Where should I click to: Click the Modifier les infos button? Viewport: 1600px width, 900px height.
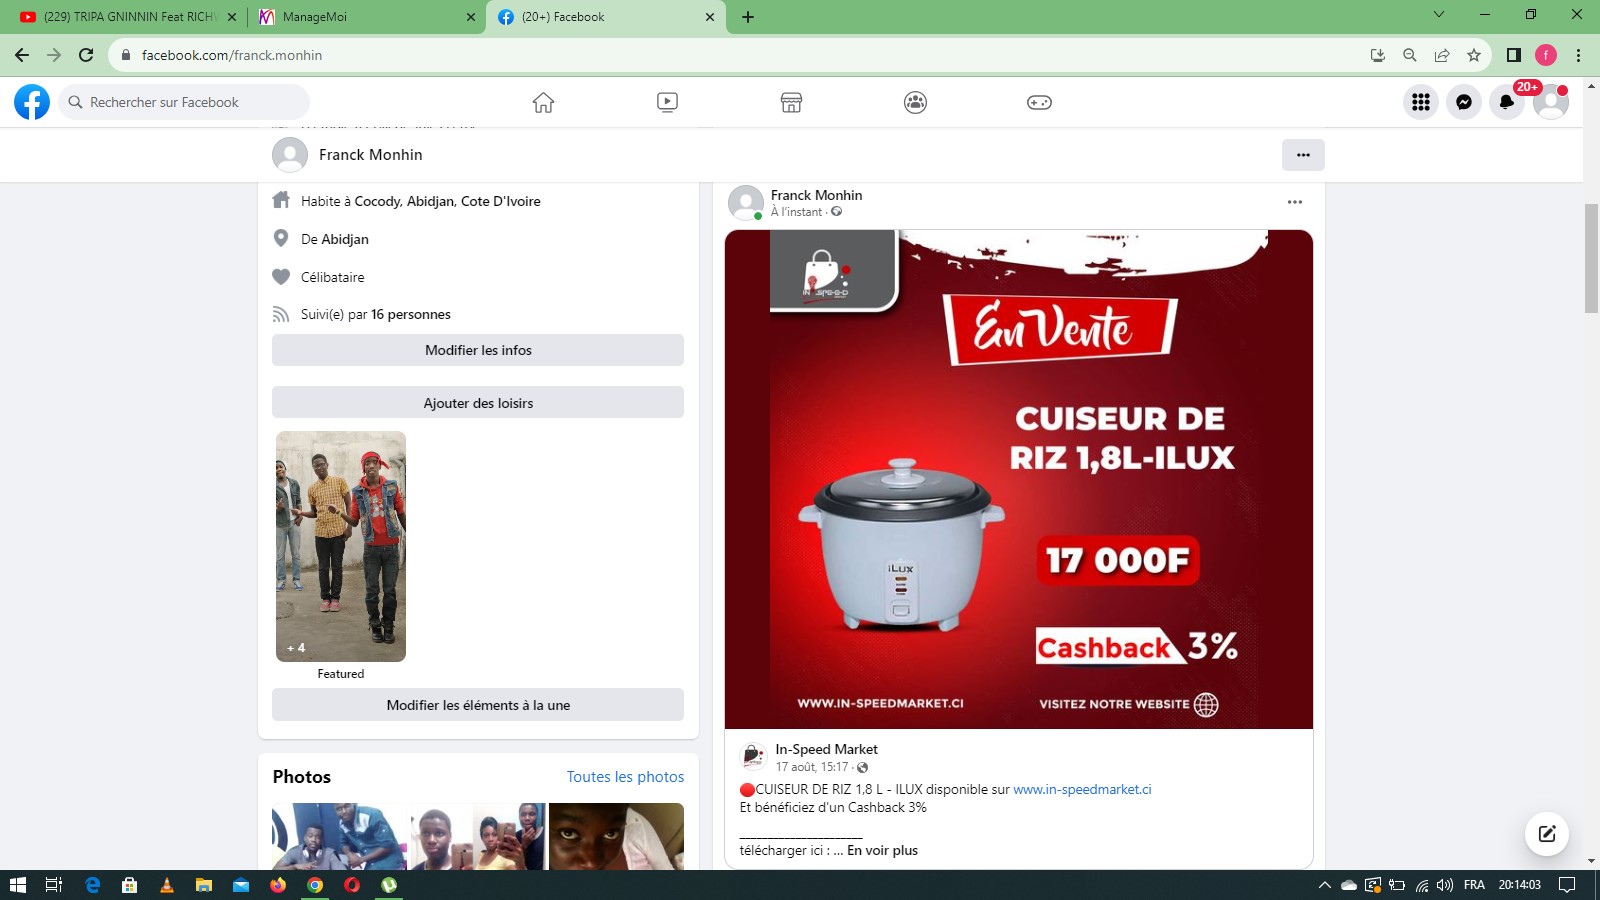pos(478,350)
